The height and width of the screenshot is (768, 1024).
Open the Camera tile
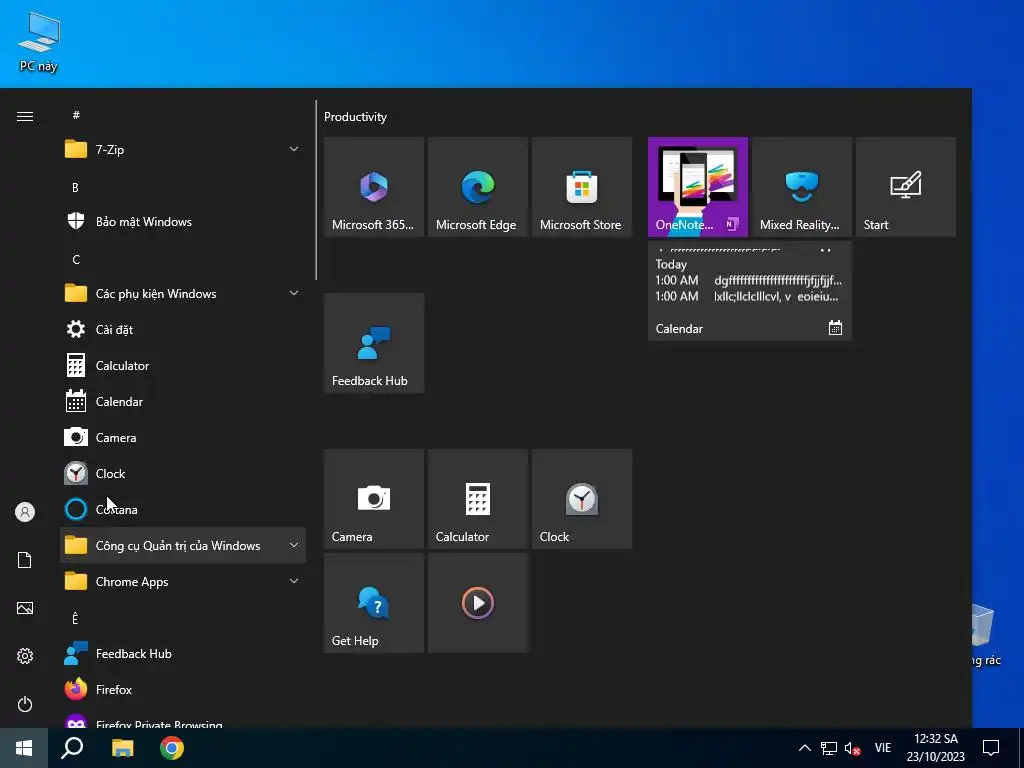click(374, 499)
